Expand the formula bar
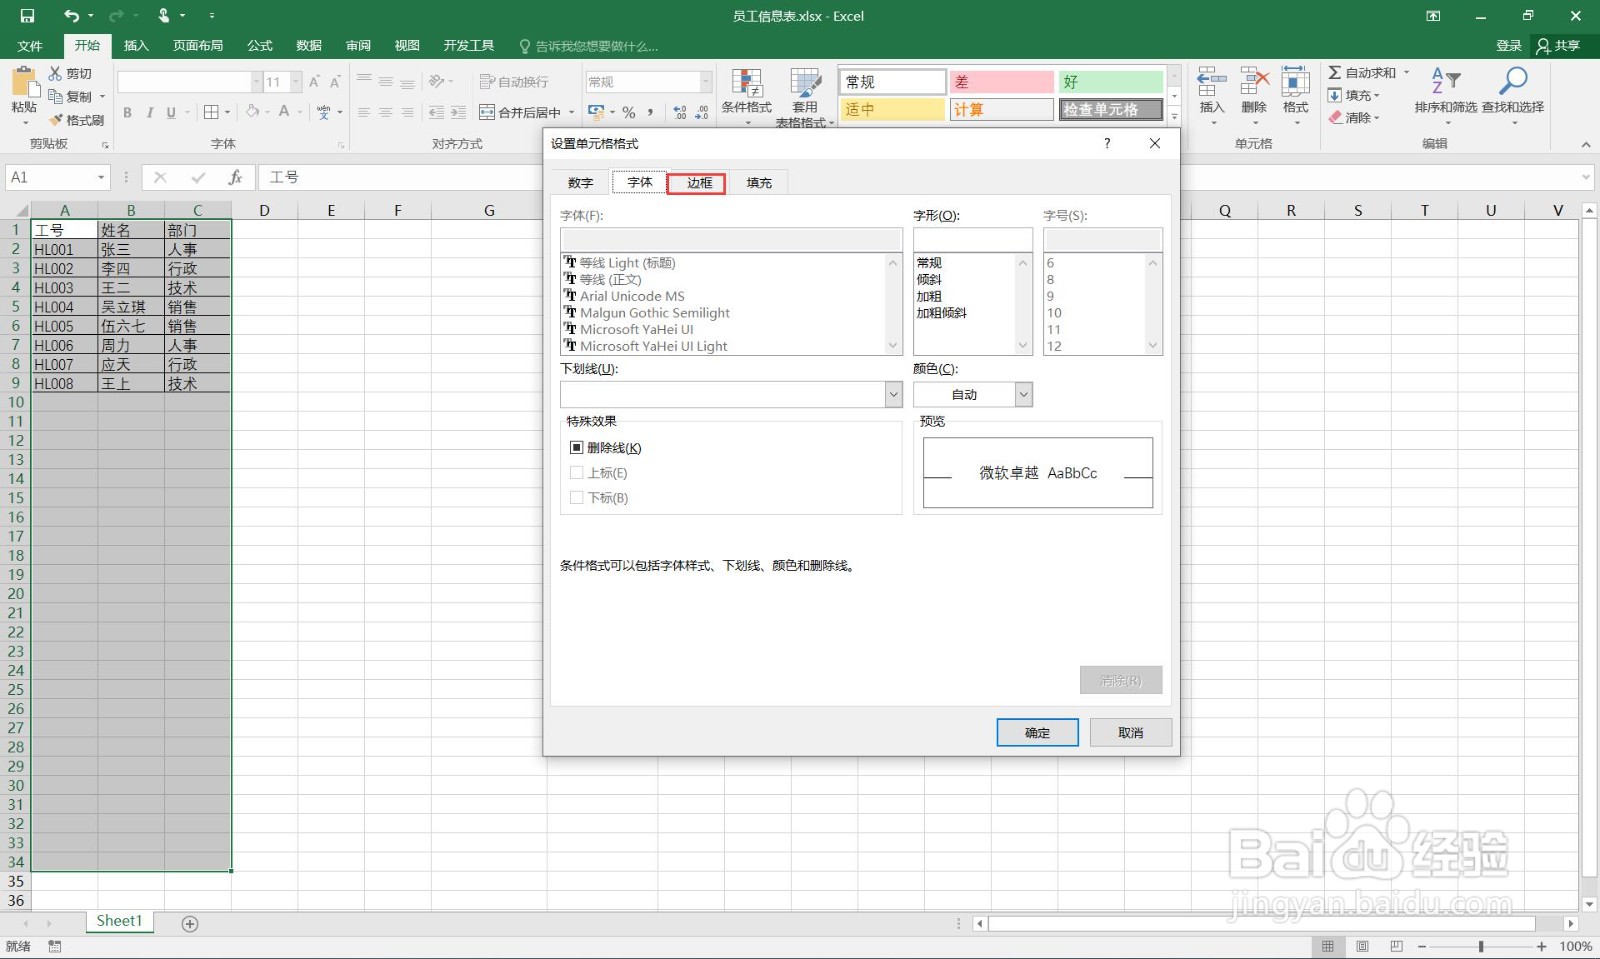 [1587, 177]
